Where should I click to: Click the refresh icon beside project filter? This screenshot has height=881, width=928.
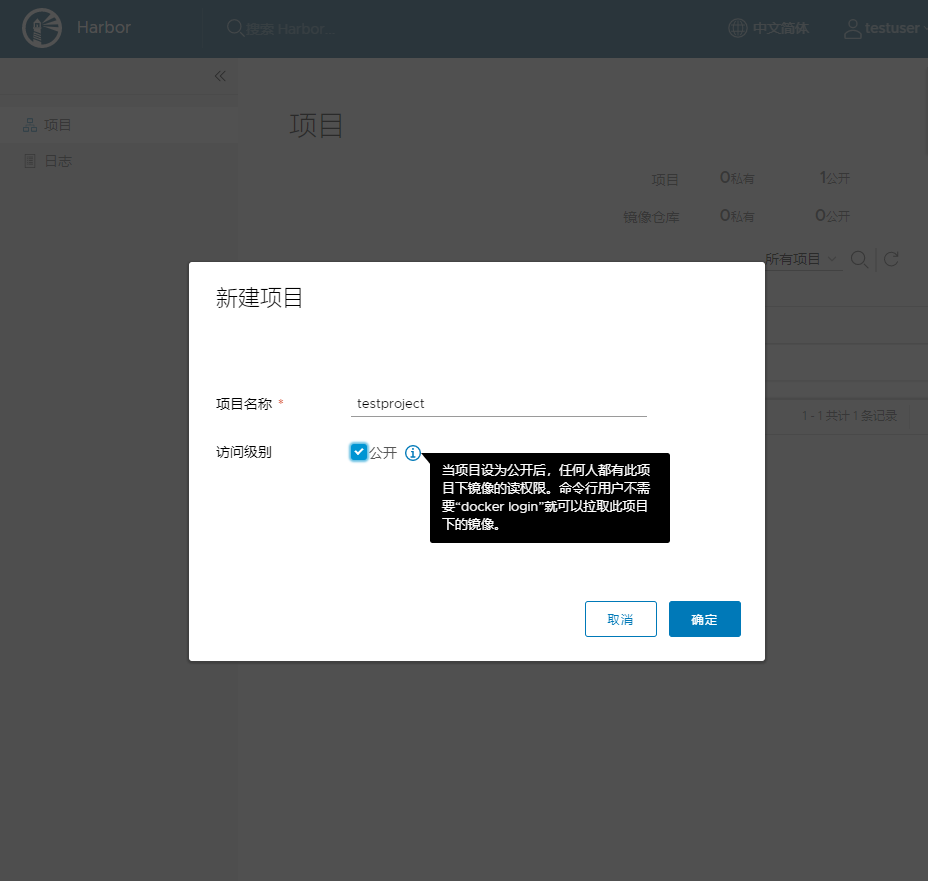pos(891,259)
